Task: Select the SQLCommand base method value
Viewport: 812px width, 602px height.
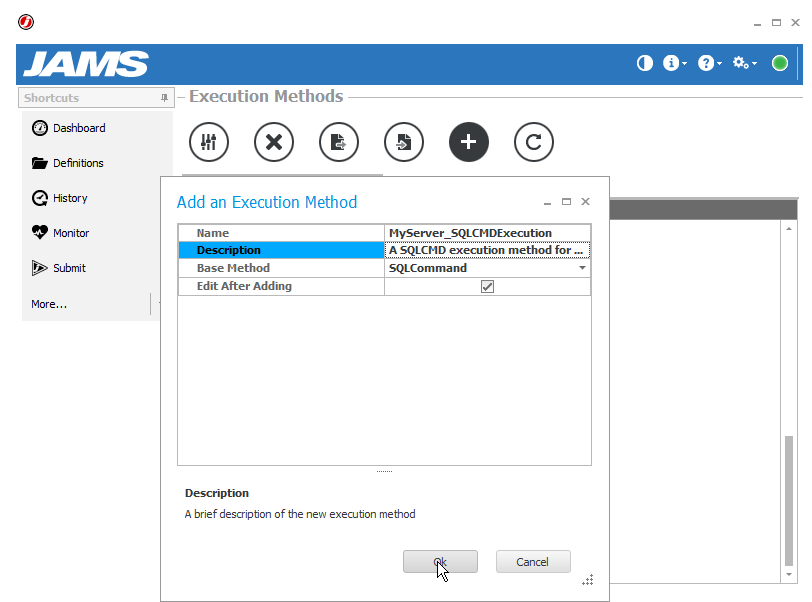Action: pos(428,268)
